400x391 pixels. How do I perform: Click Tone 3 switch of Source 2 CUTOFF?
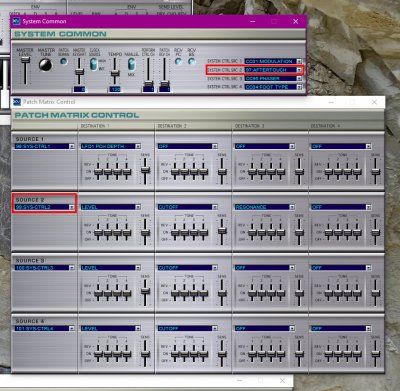[194, 232]
